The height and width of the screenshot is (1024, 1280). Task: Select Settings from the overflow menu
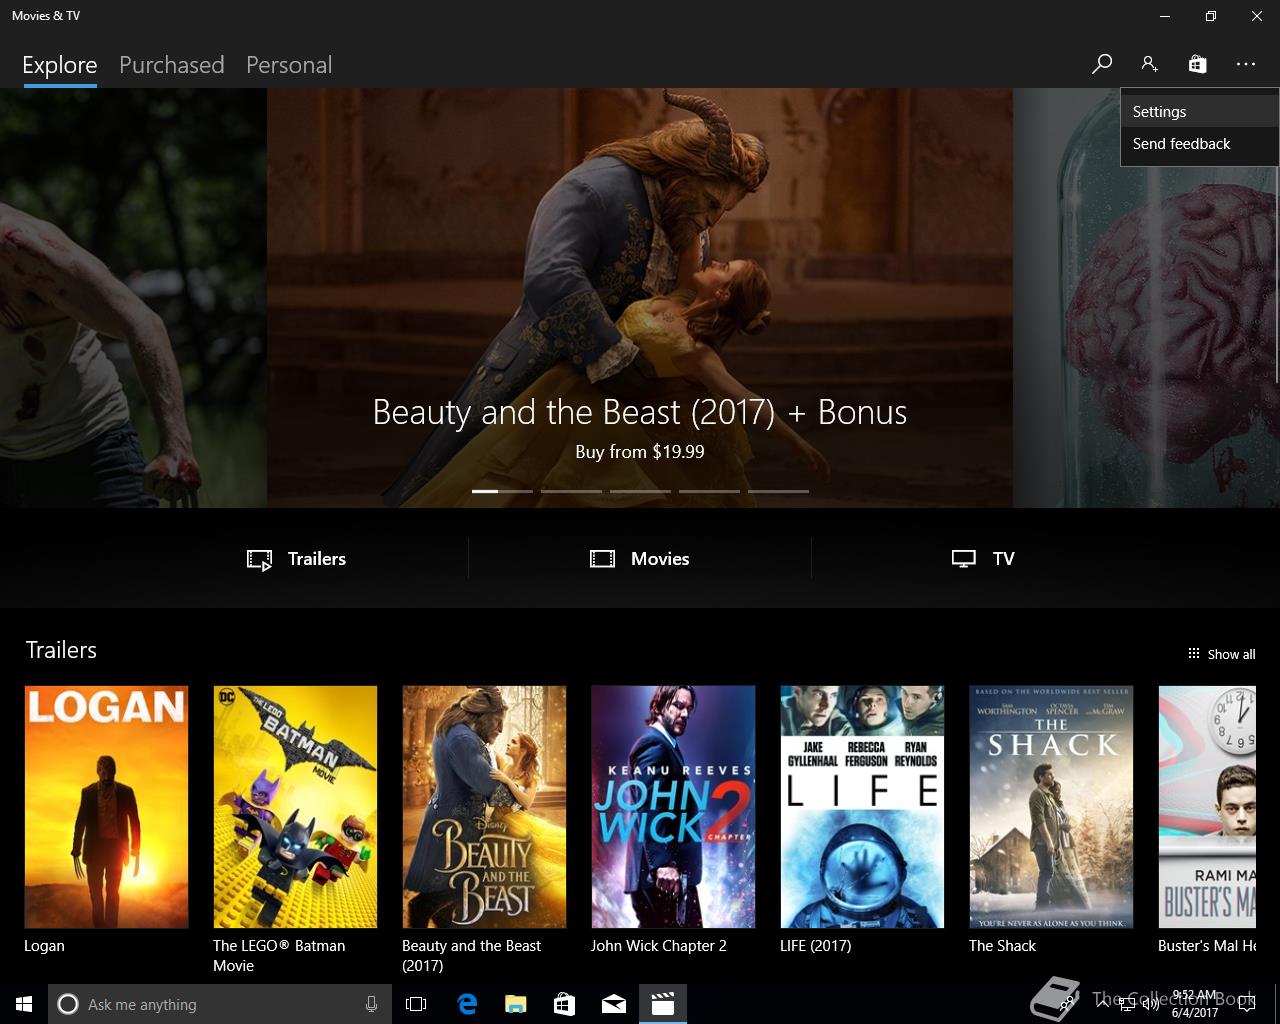1199,112
